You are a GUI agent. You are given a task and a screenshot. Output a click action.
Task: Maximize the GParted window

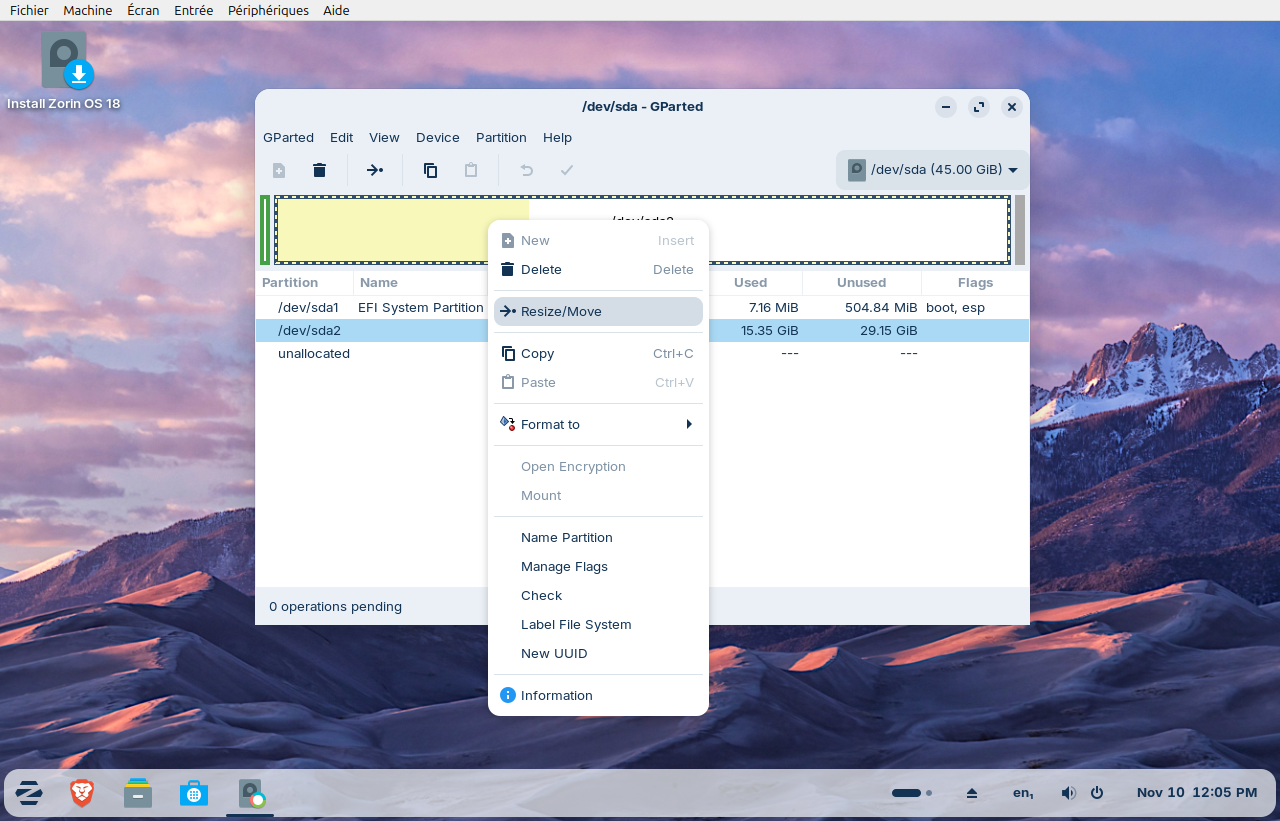click(979, 107)
